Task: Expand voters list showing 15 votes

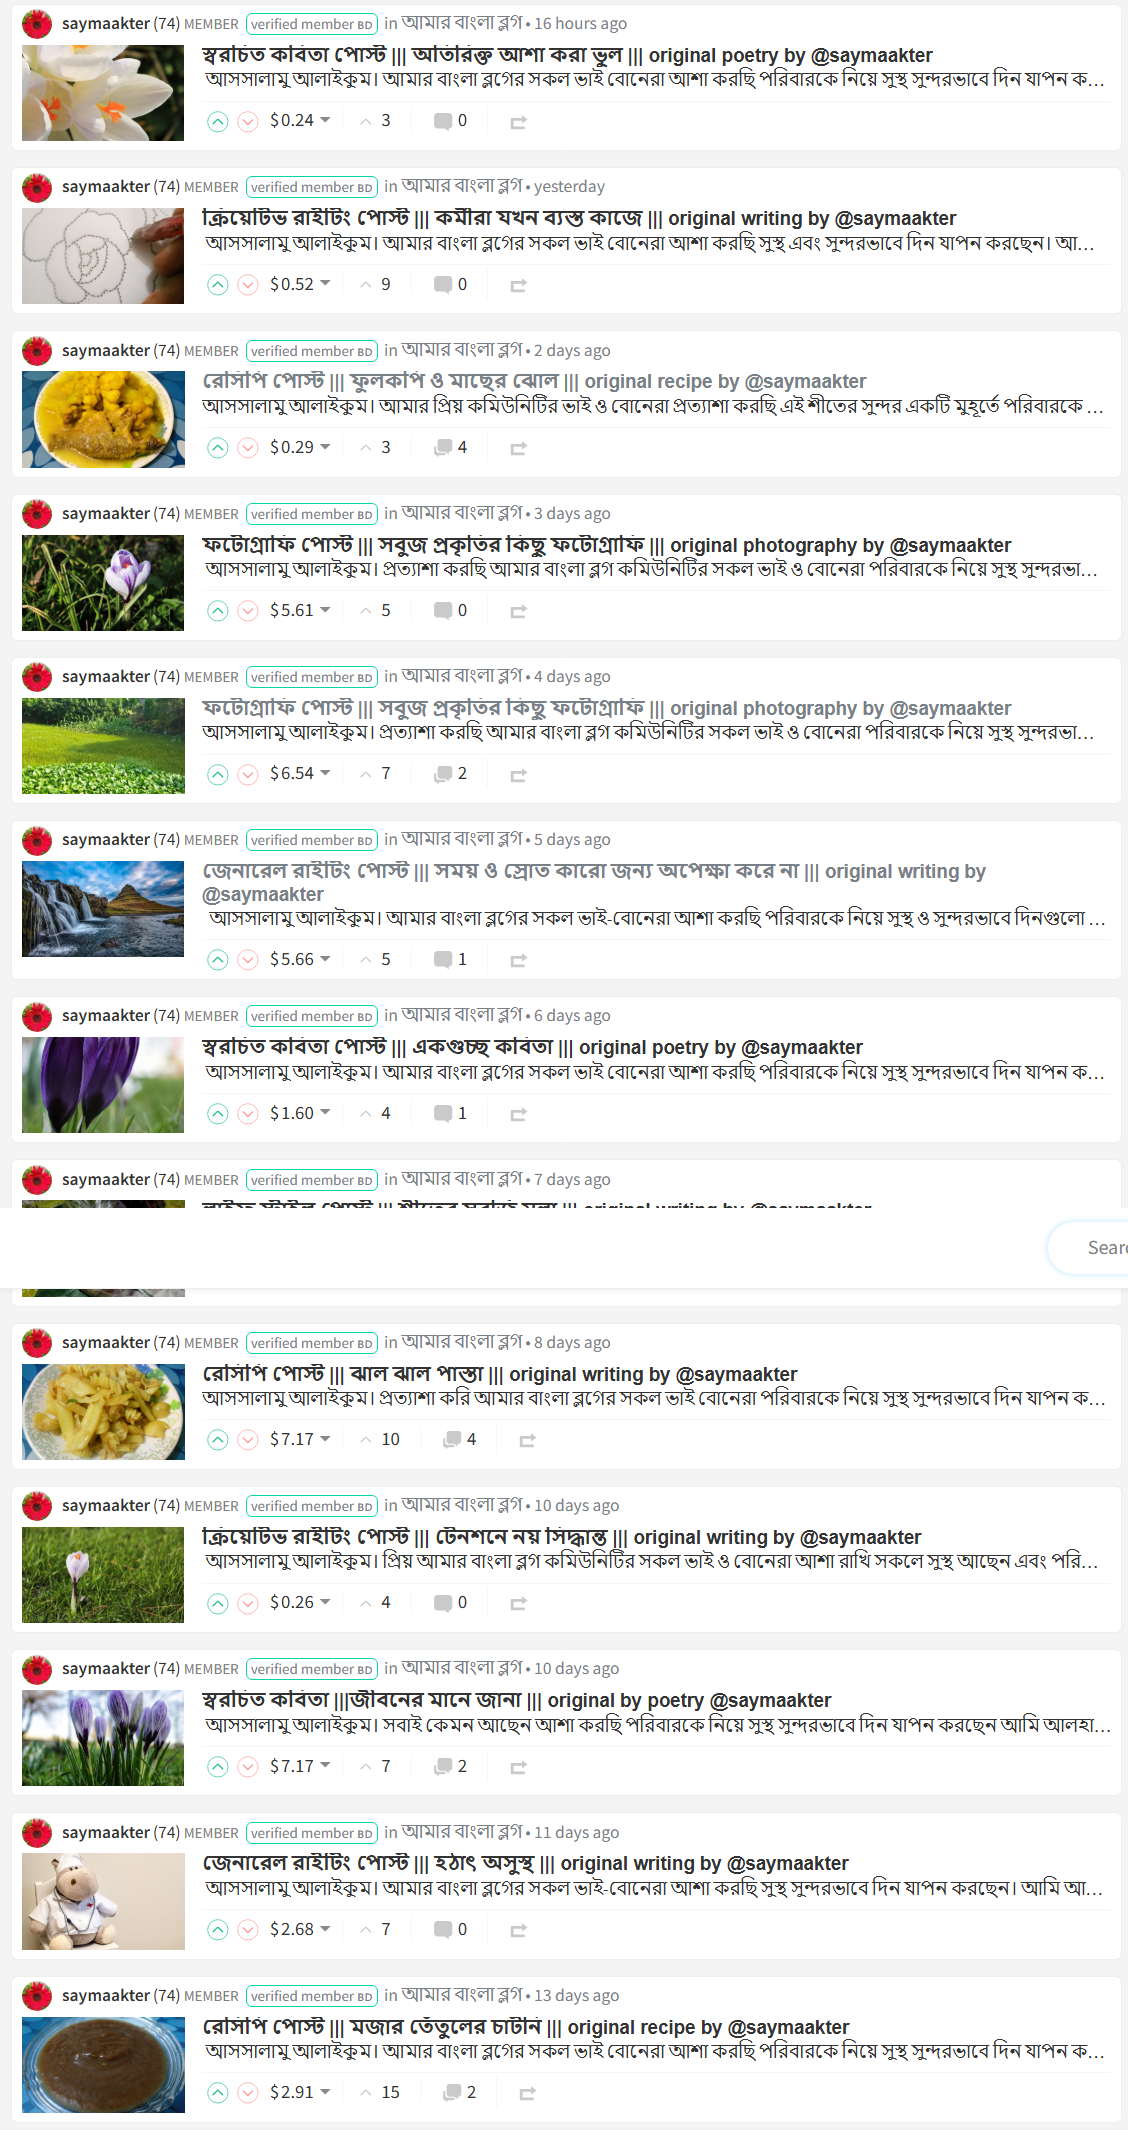Action: (380, 2092)
